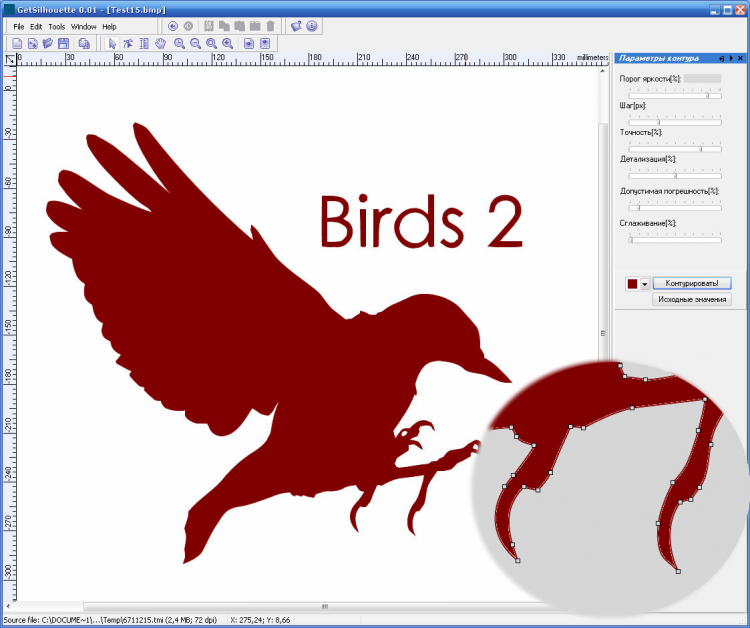Click the greyed-out Delete trash icon
Viewport: 750px width, 628px height.
270,26
